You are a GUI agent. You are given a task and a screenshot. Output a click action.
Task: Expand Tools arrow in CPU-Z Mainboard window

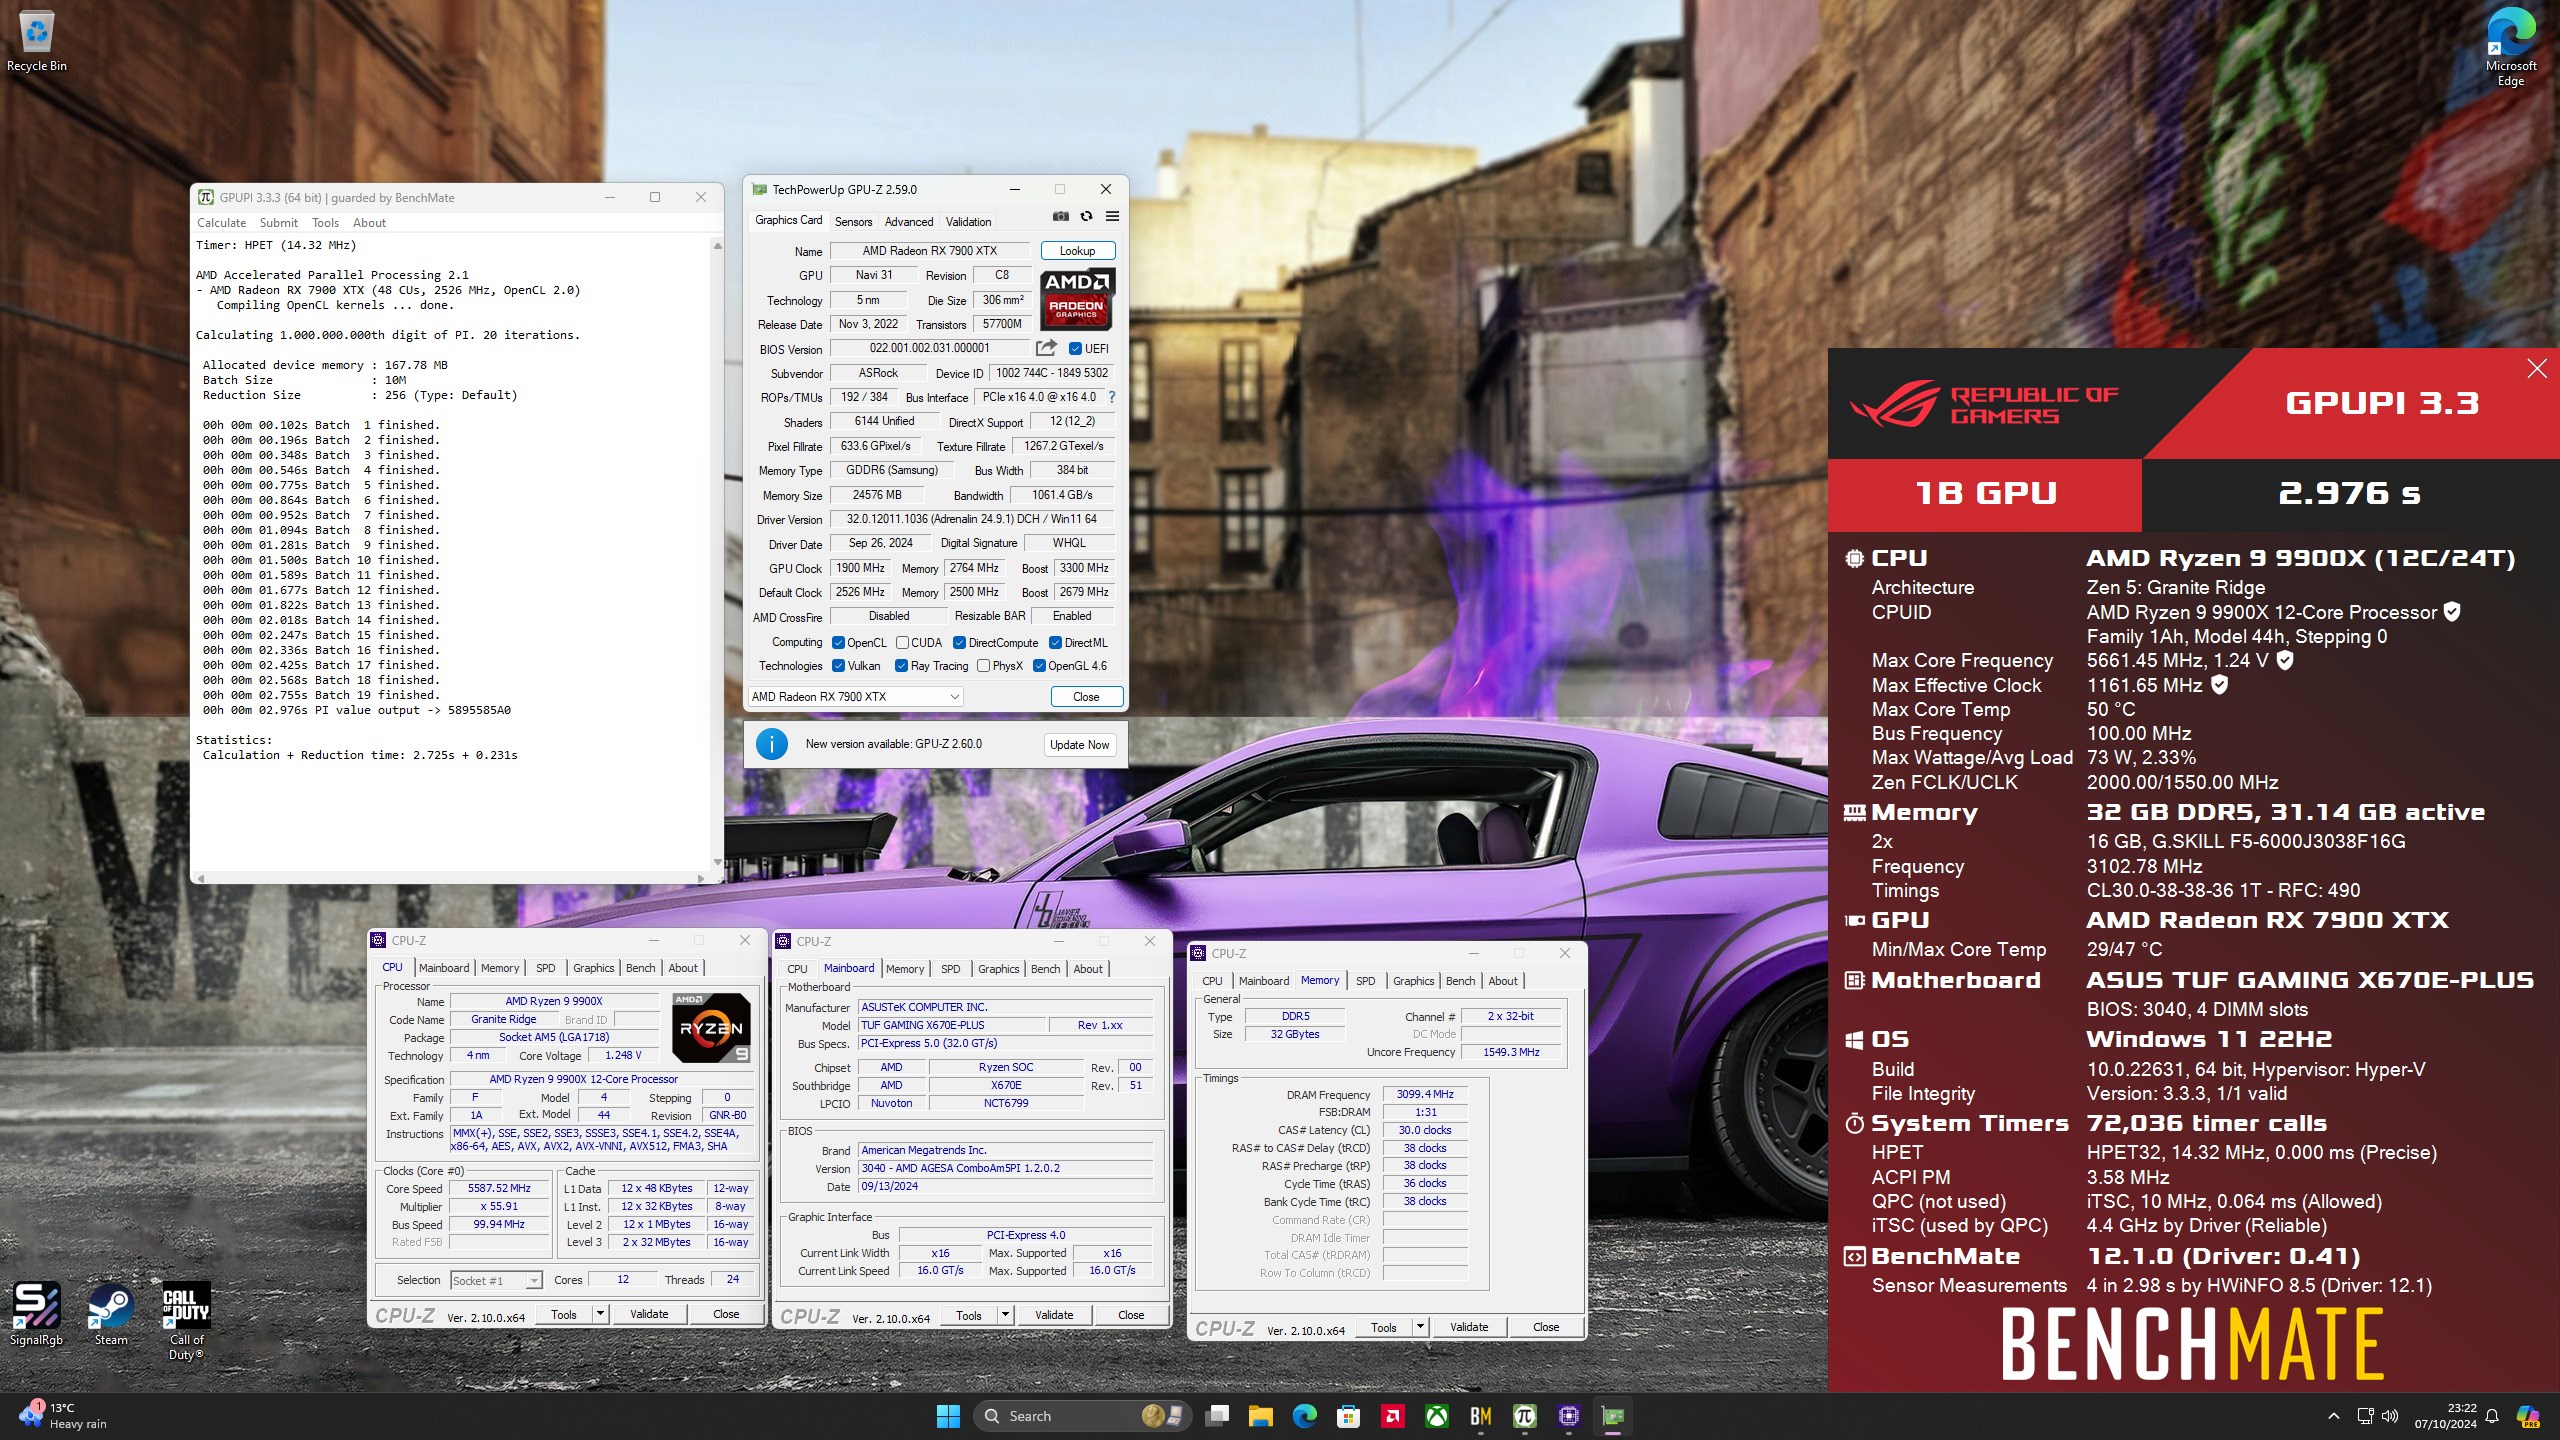coord(1005,1315)
